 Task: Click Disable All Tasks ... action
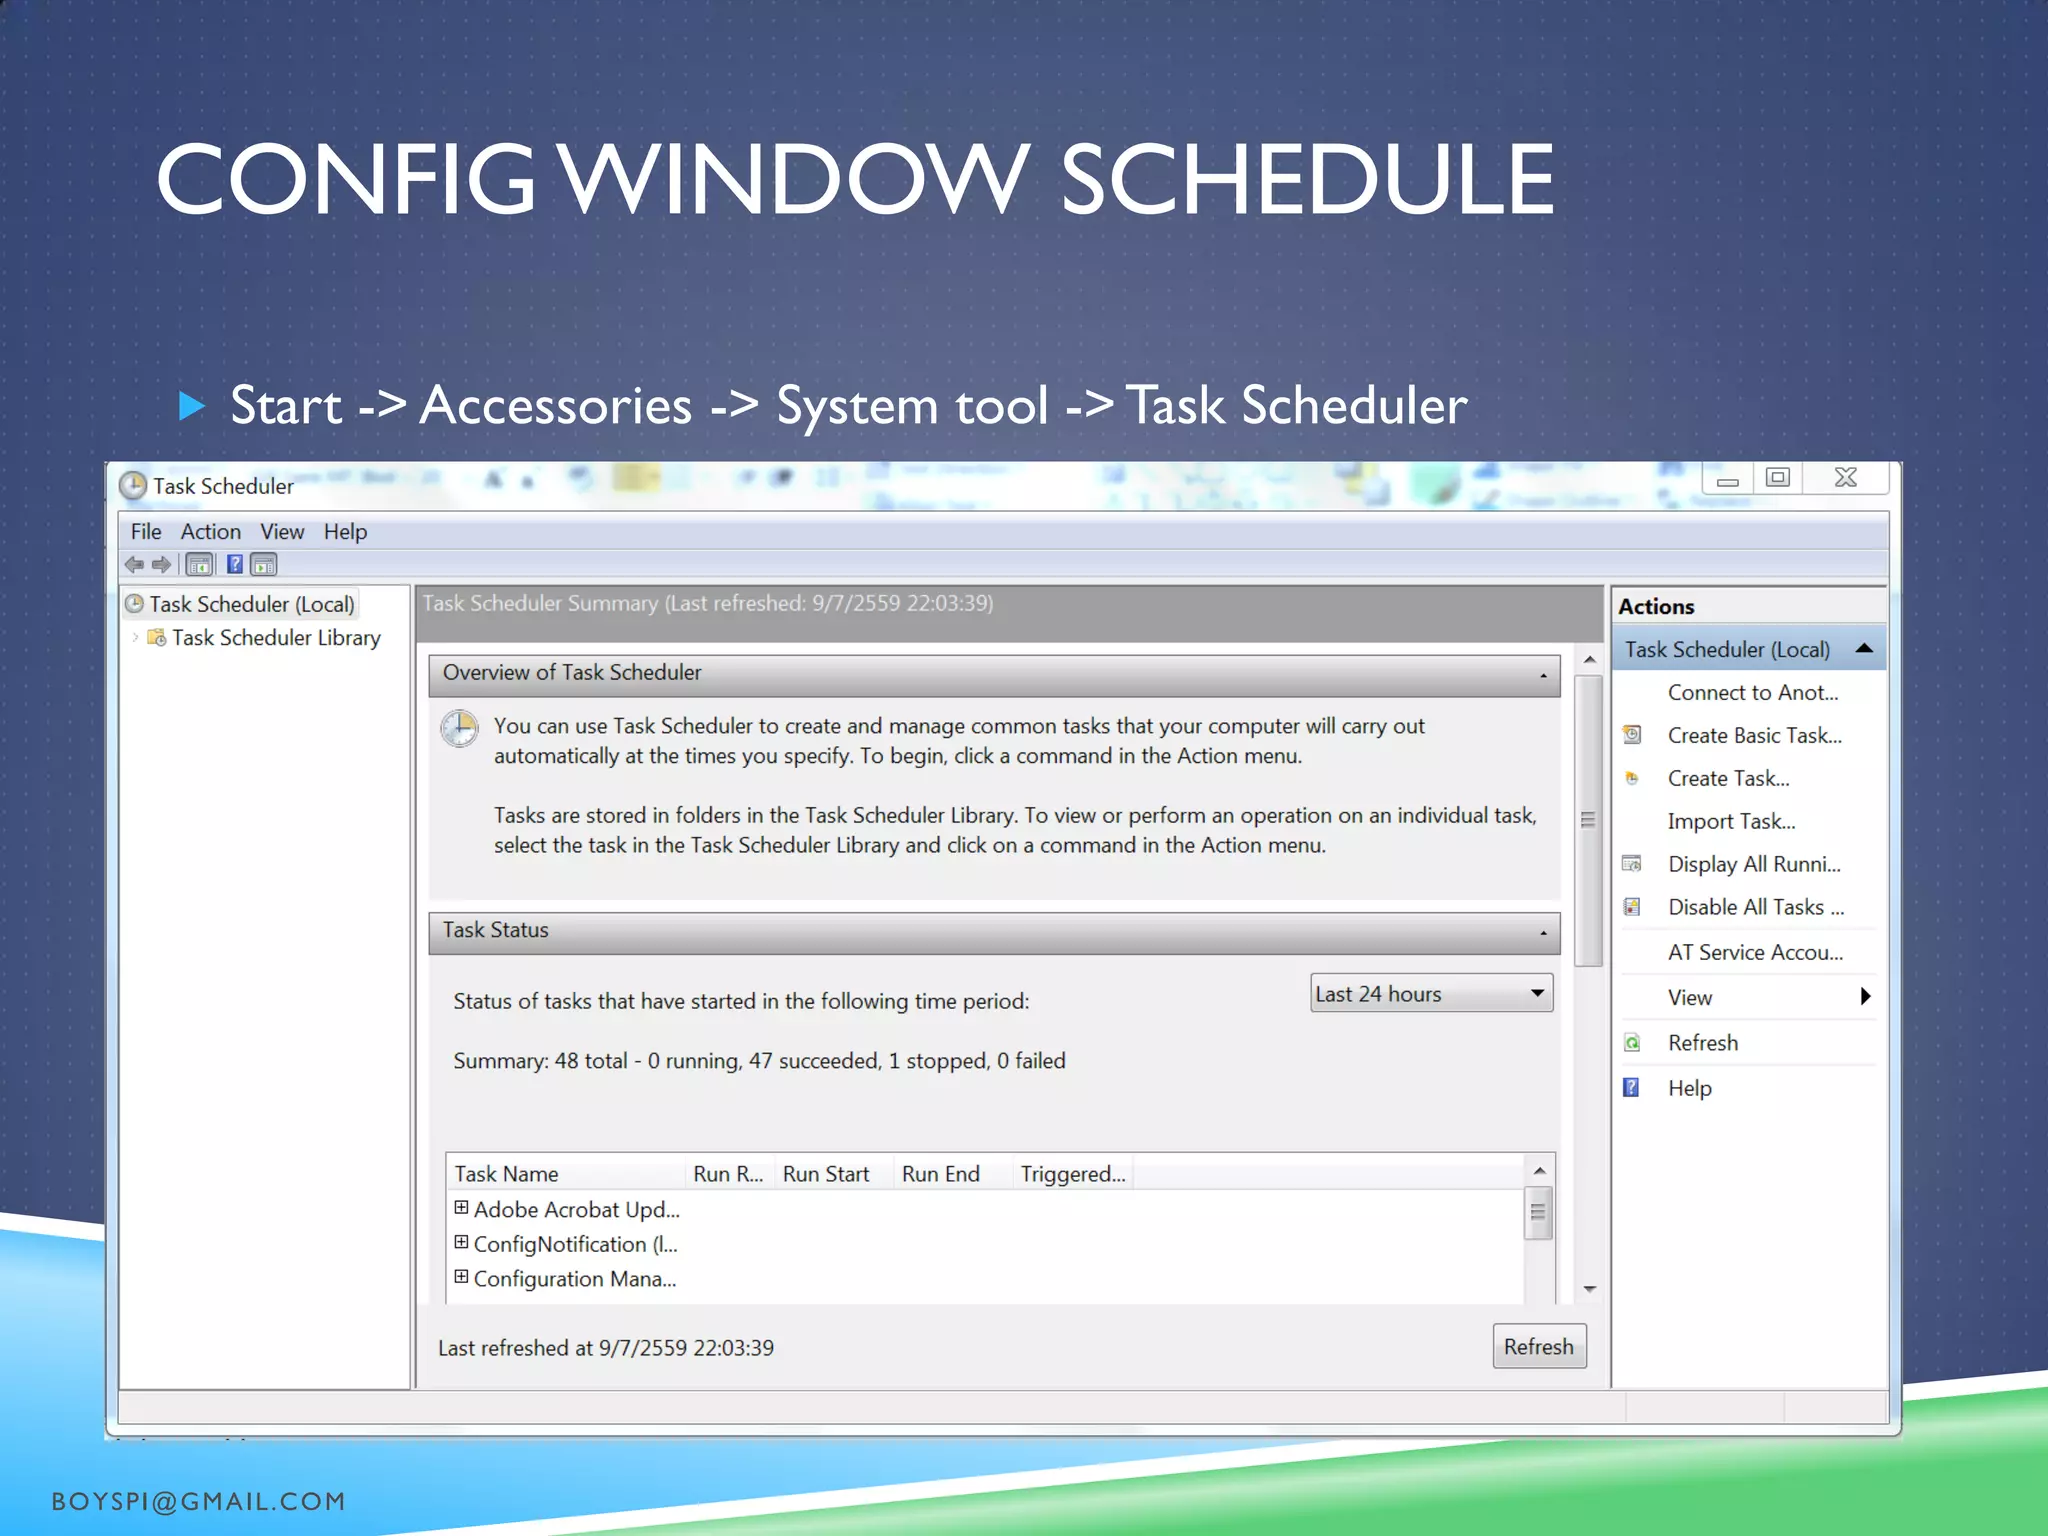pyautogui.click(x=1756, y=907)
